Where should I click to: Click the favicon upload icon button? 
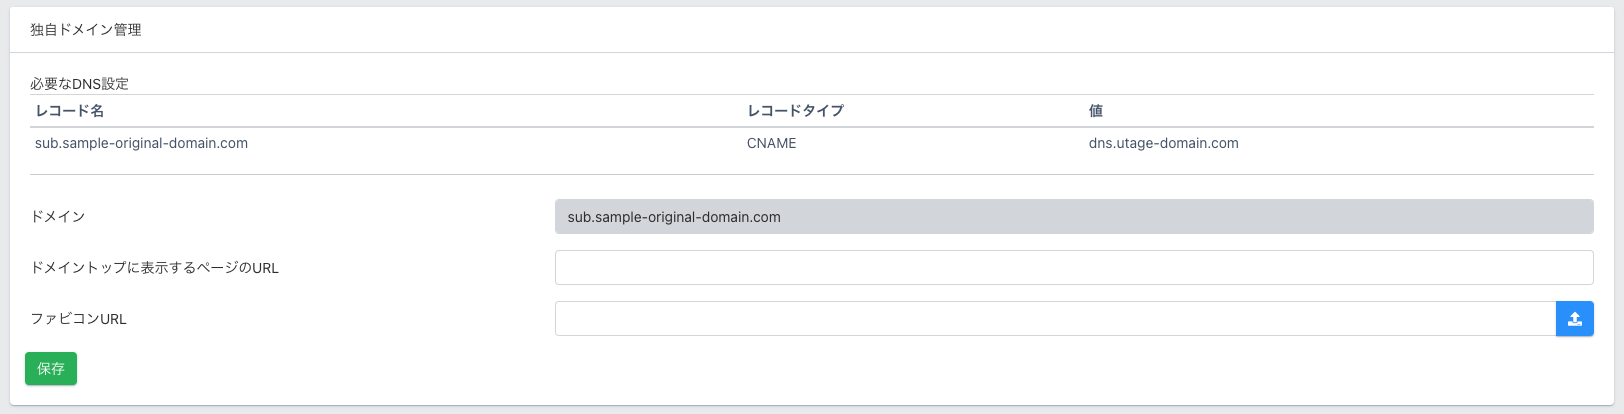[x=1574, y=319]
